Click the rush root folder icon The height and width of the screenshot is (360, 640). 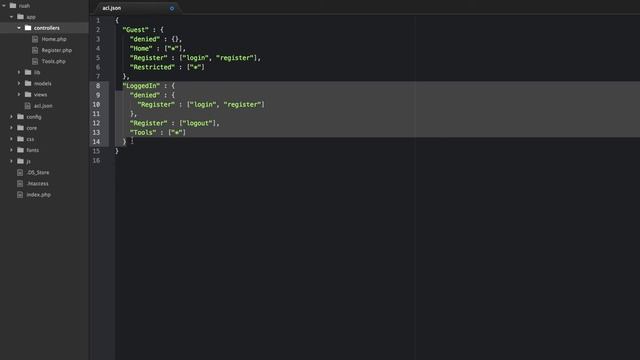pyautogui.click(x=13, y=6)
